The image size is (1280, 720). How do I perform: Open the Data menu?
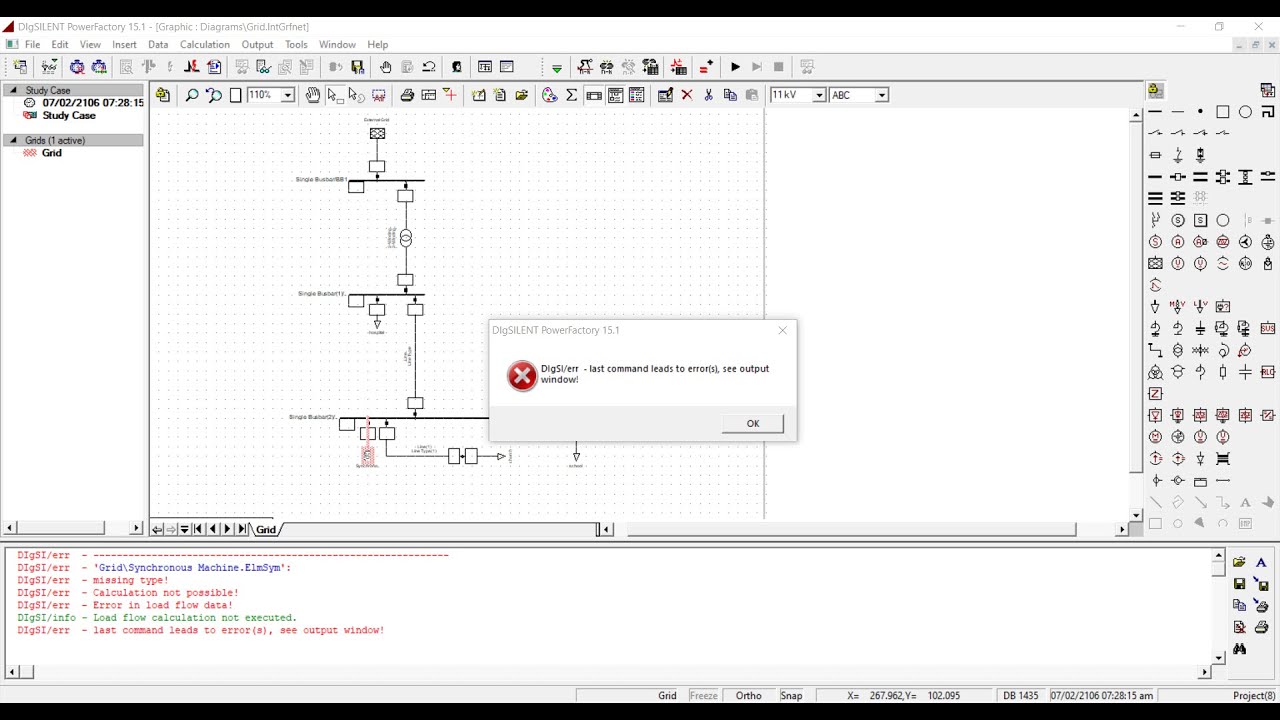158,44
